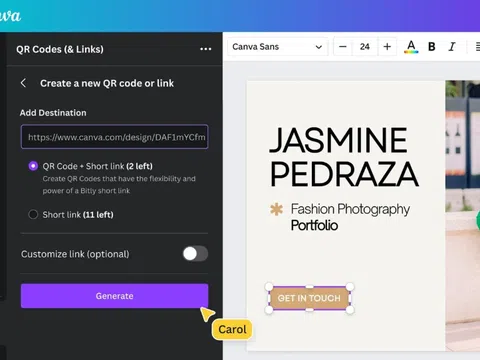Open the text color picker
Screen dimensions: 480x360
pyautogui.click(x=411, y=47)
